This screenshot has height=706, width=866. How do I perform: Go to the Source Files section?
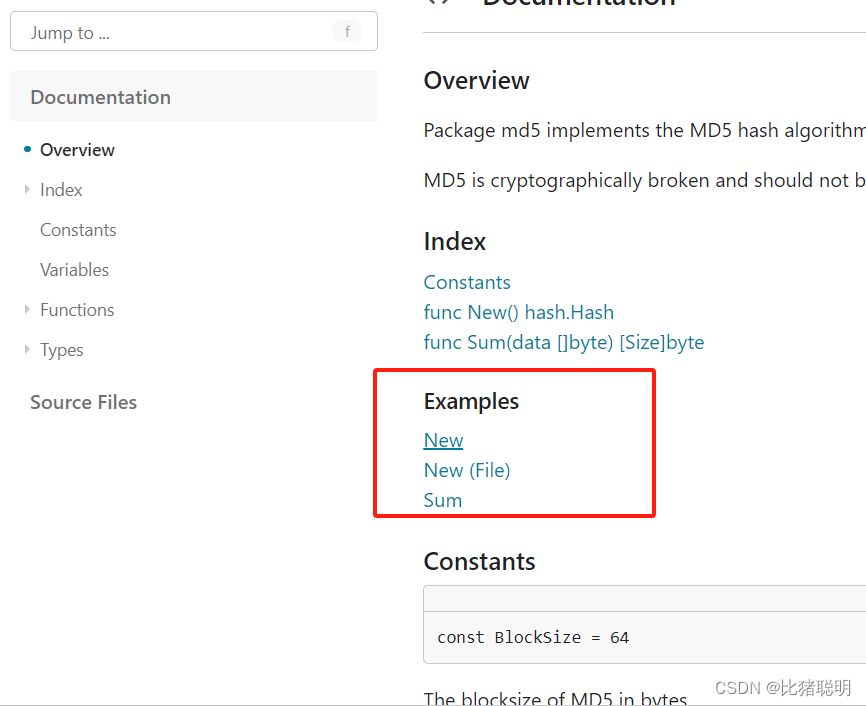(83, 402)
